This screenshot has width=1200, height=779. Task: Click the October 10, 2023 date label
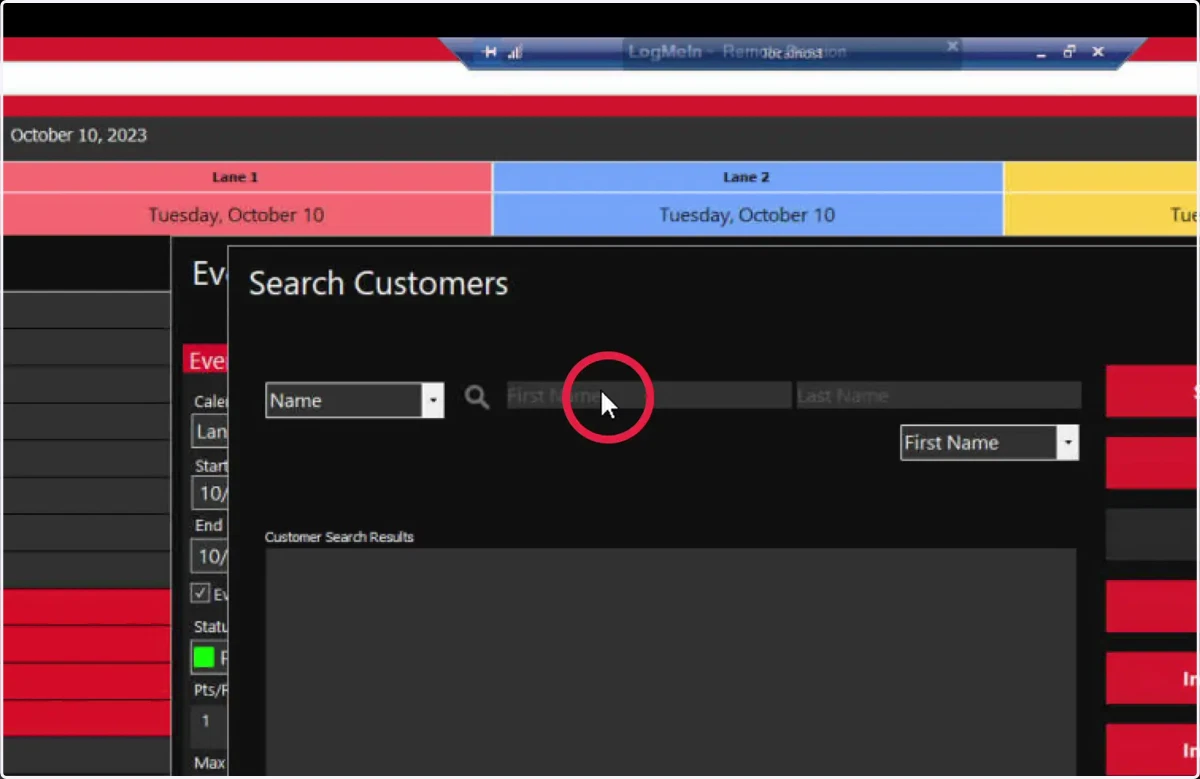[x=79, y=135]
